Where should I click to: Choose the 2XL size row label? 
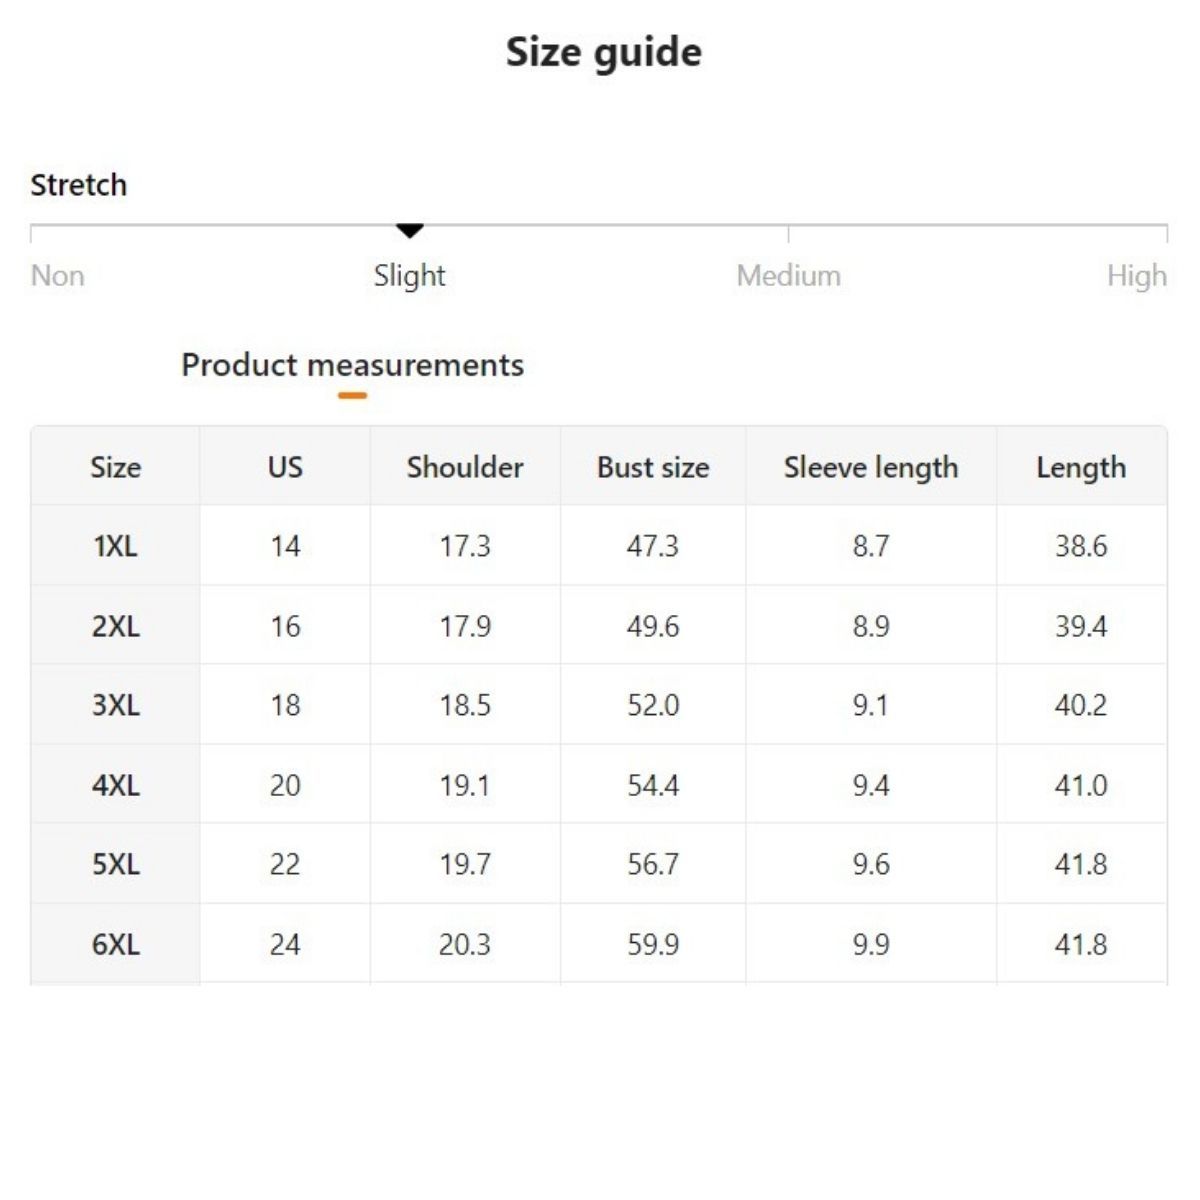116,626
